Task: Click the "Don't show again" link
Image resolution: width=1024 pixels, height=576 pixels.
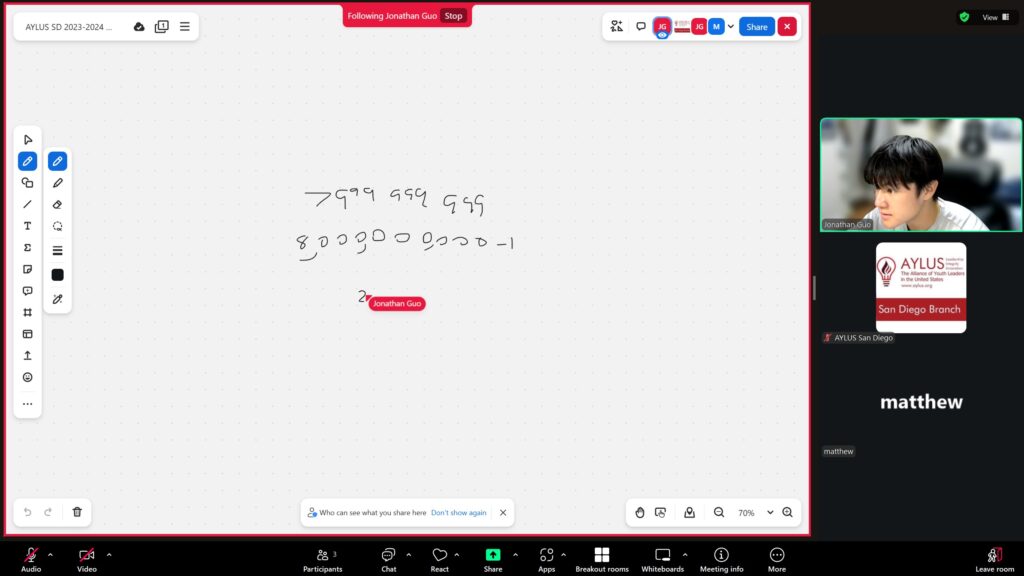Action: click(x=458, y=512)
